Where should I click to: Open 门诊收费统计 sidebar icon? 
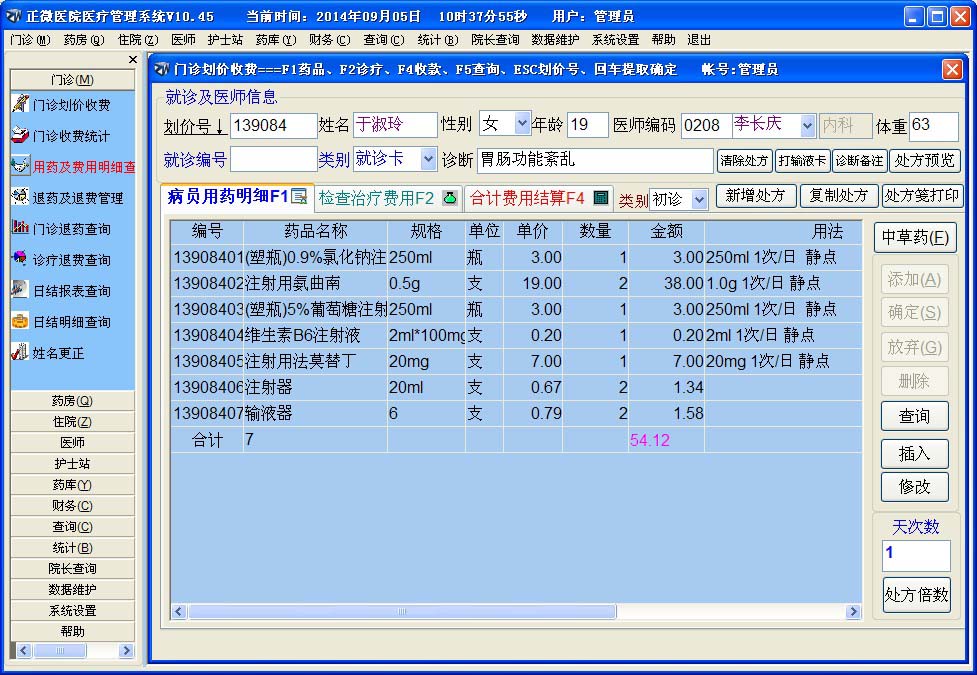click(20, 135)
